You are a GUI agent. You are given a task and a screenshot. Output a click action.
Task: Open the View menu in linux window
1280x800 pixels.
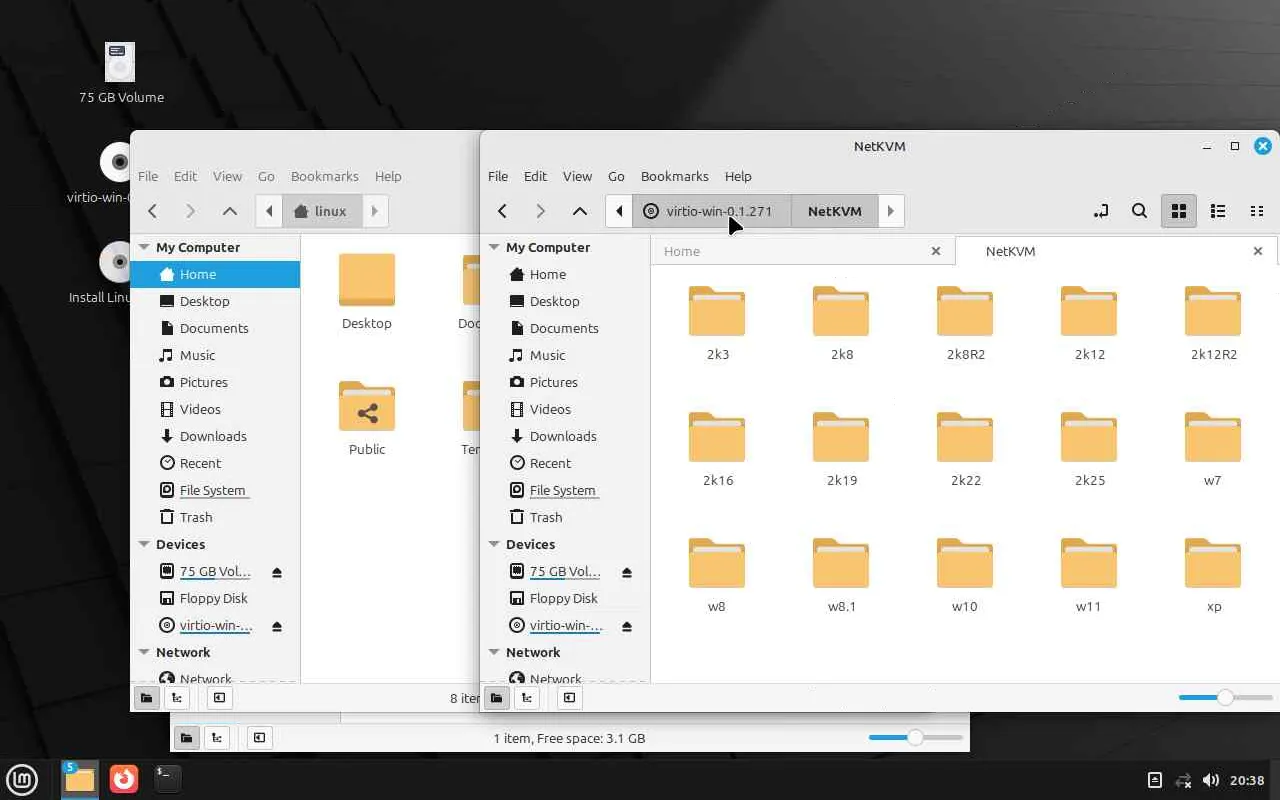click(x=227, y=176)
